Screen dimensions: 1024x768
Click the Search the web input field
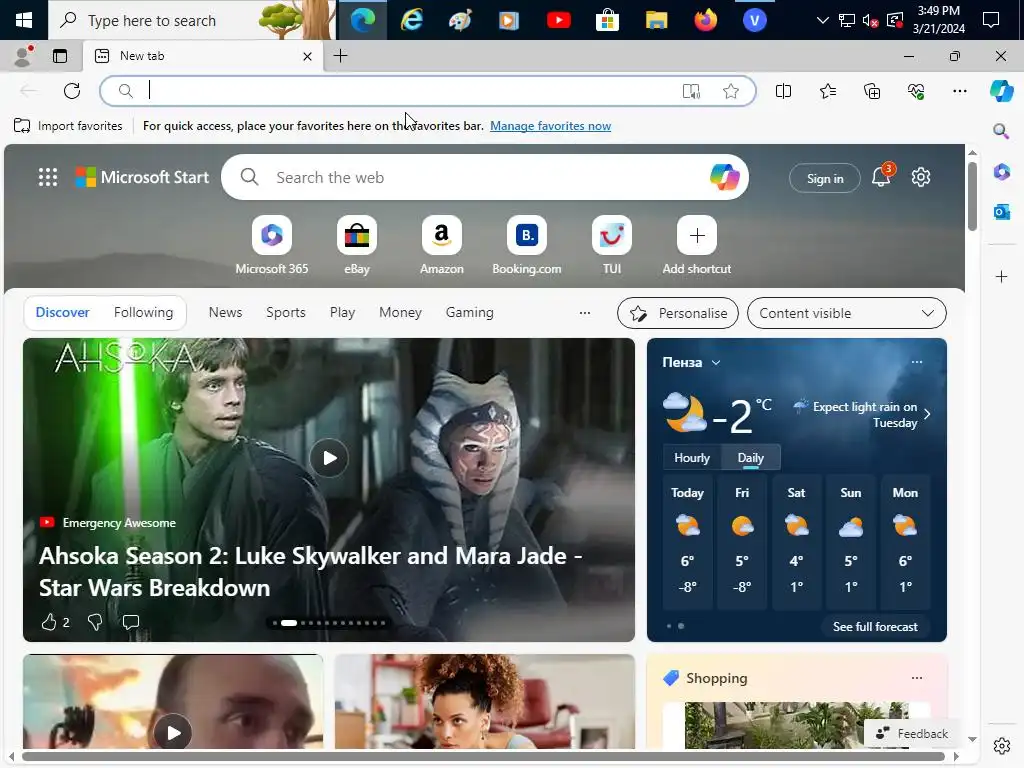click(485, 177)
